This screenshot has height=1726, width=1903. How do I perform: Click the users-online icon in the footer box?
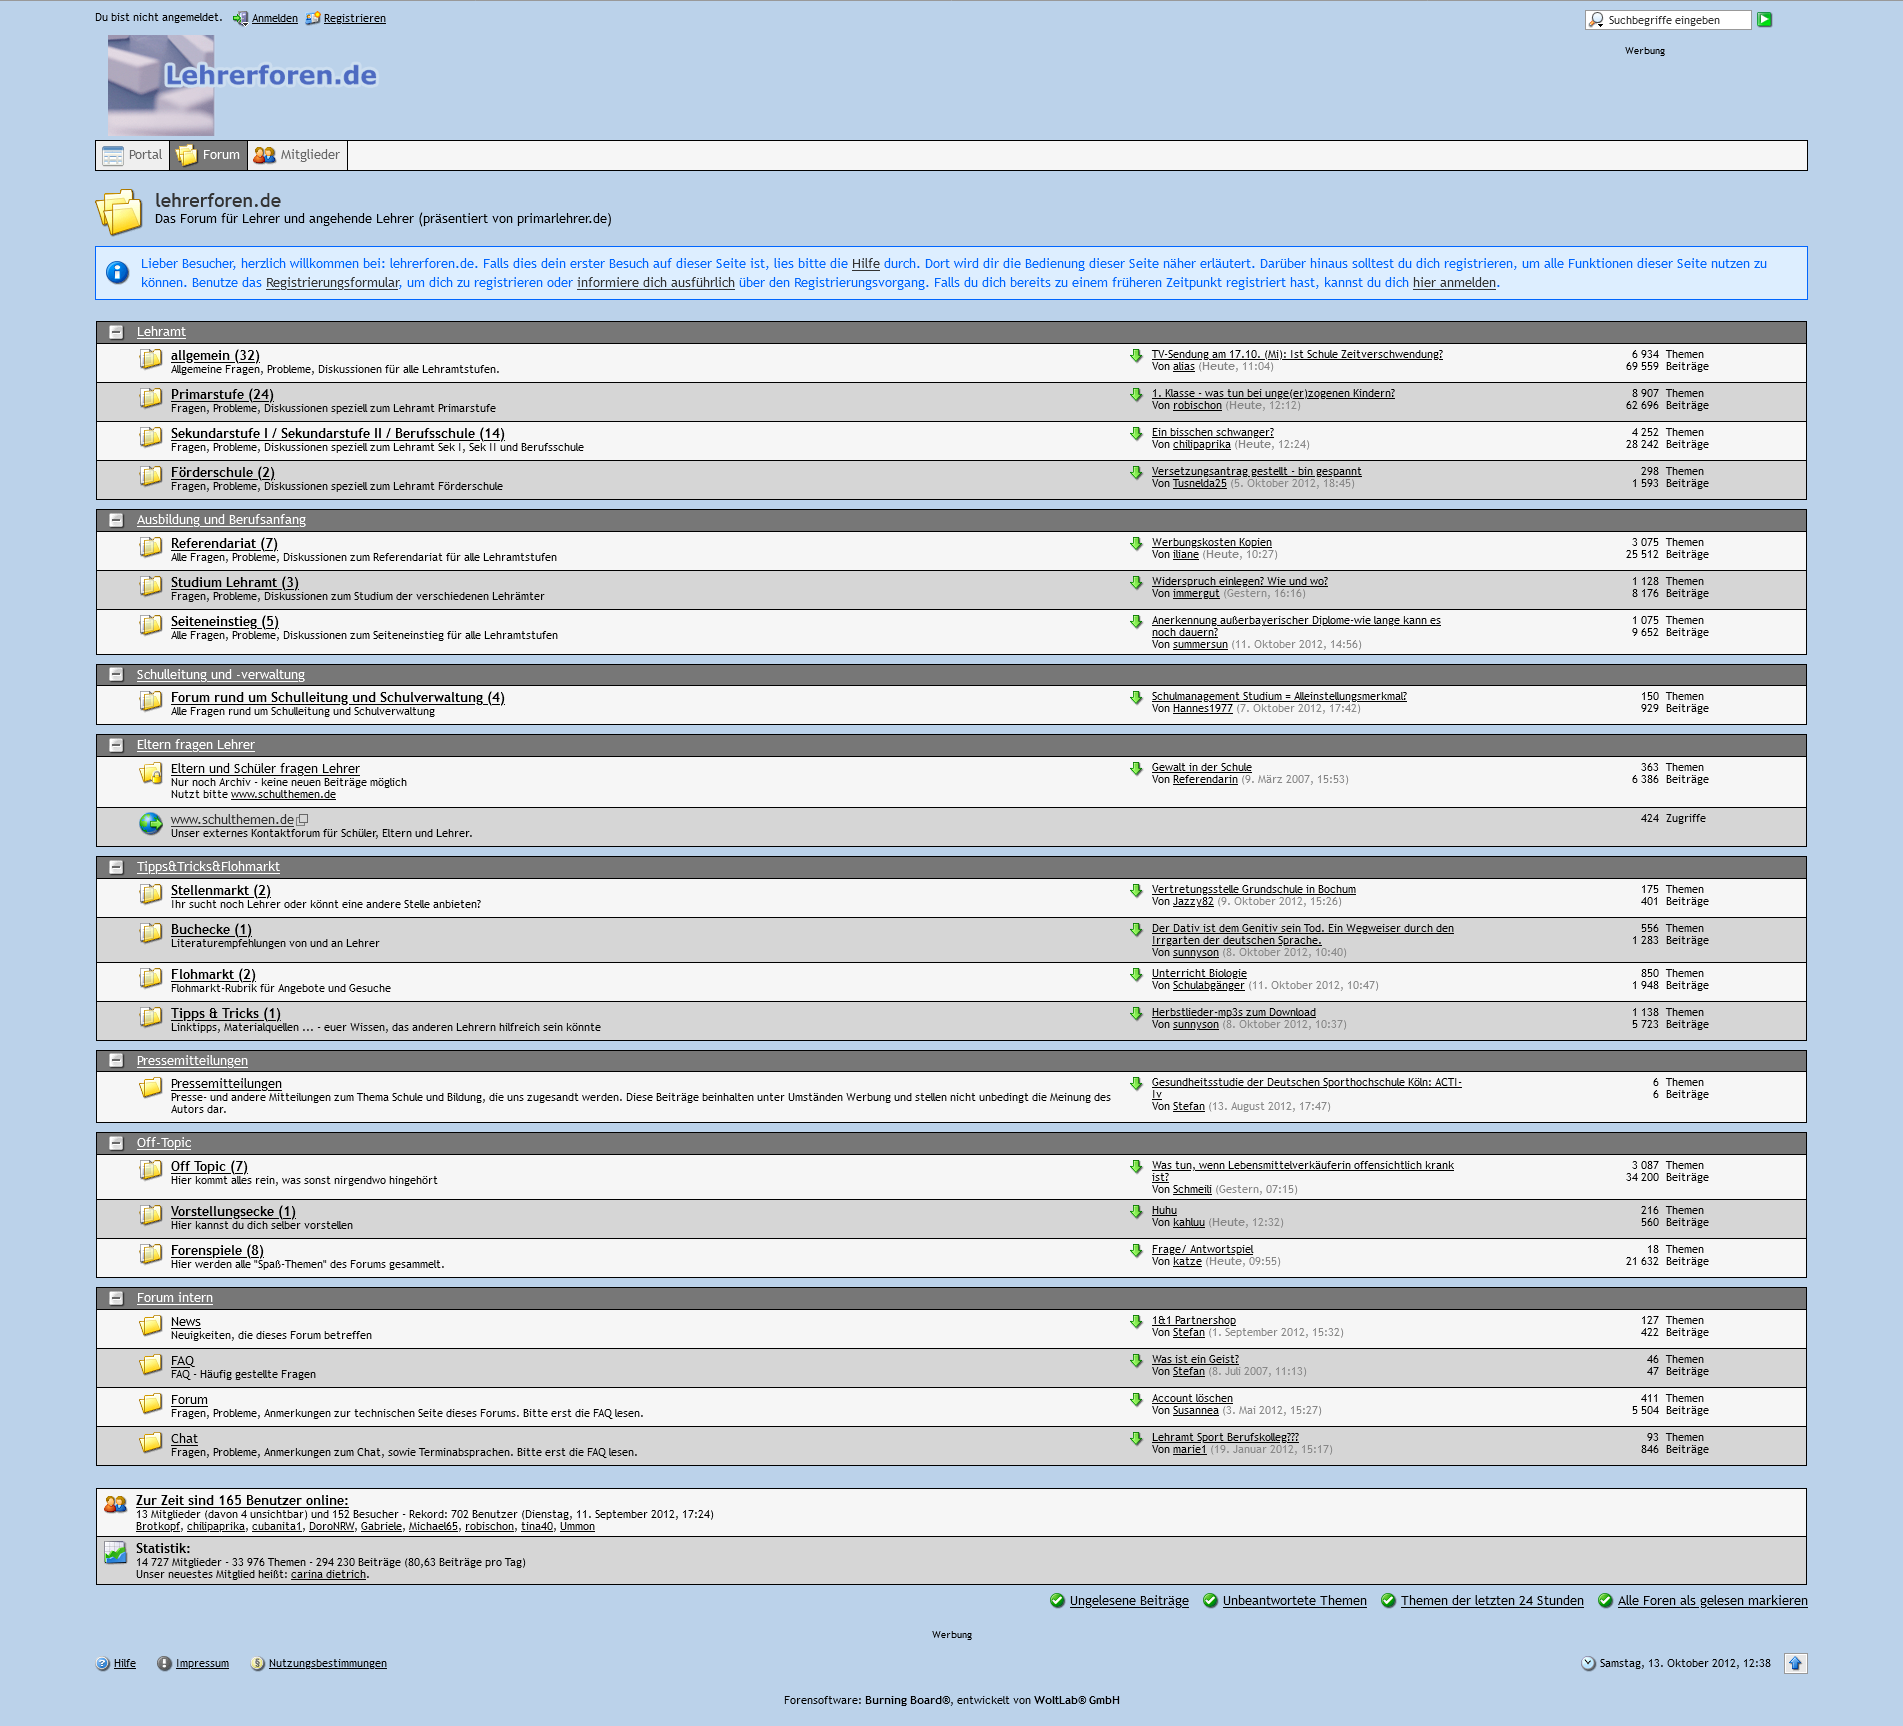point(116,1504)
